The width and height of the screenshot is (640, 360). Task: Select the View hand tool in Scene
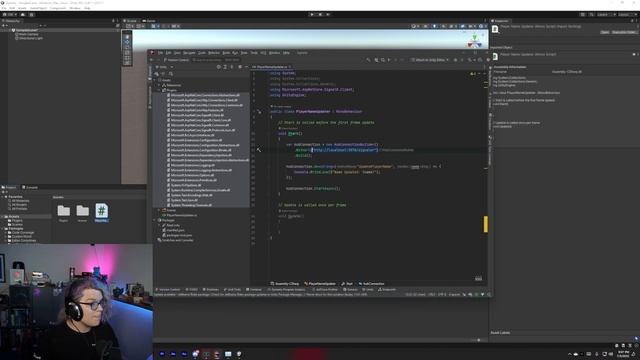(127, 36)
